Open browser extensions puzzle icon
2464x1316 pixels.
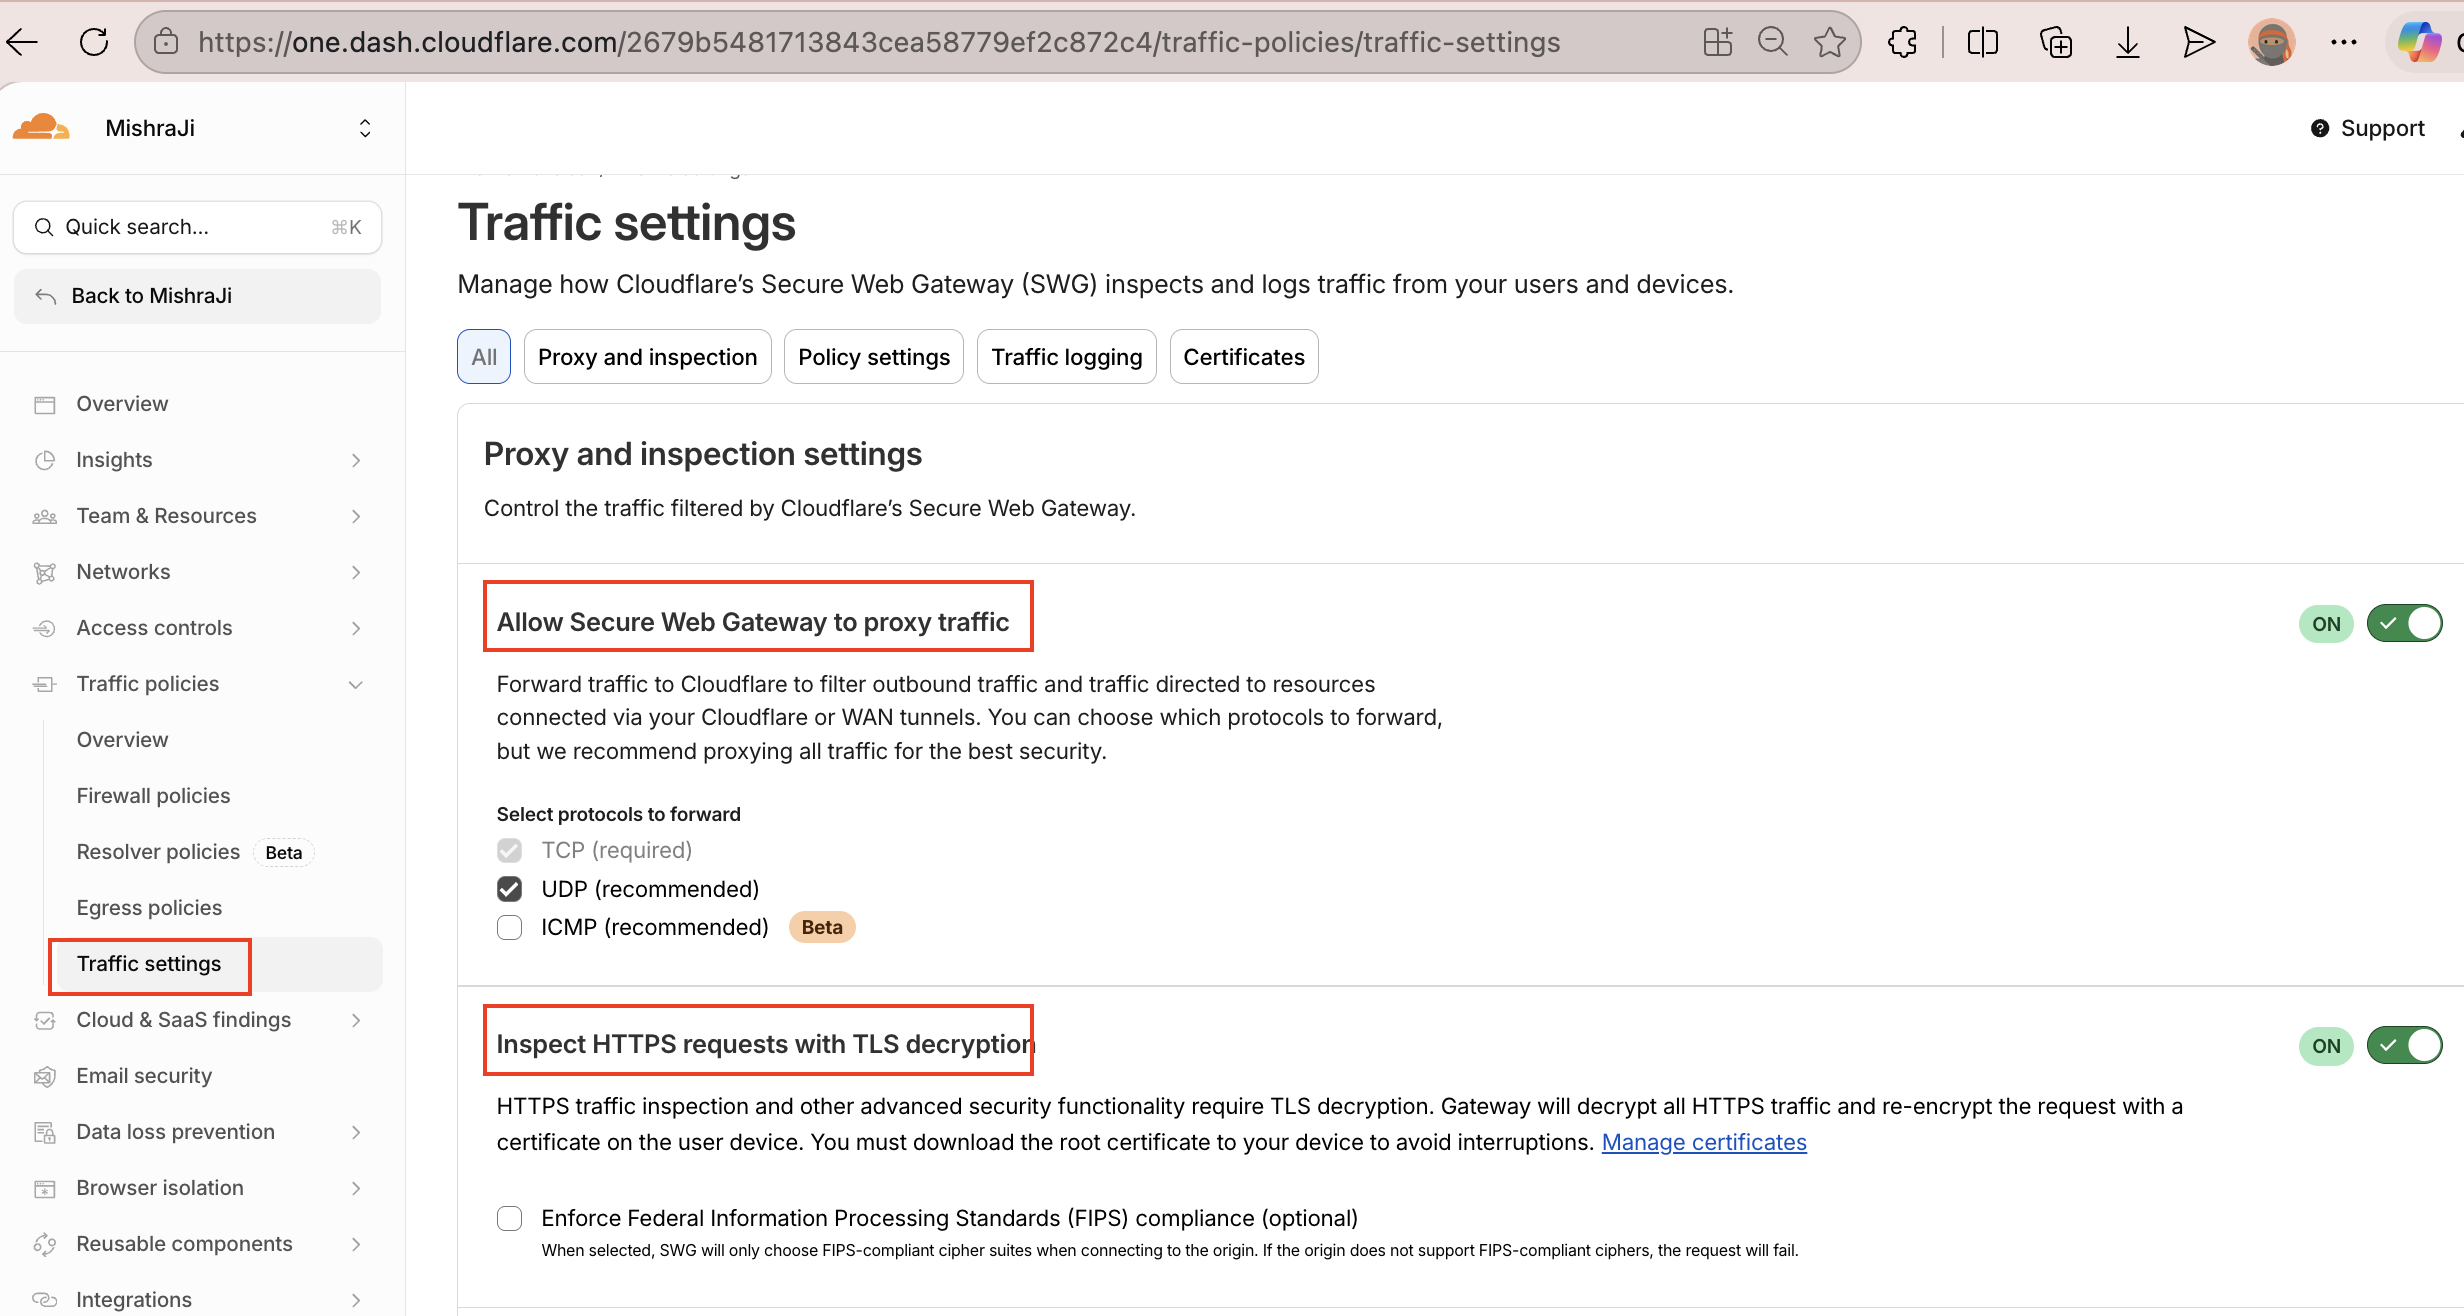pyautogui.click(x=1902, y=42)
